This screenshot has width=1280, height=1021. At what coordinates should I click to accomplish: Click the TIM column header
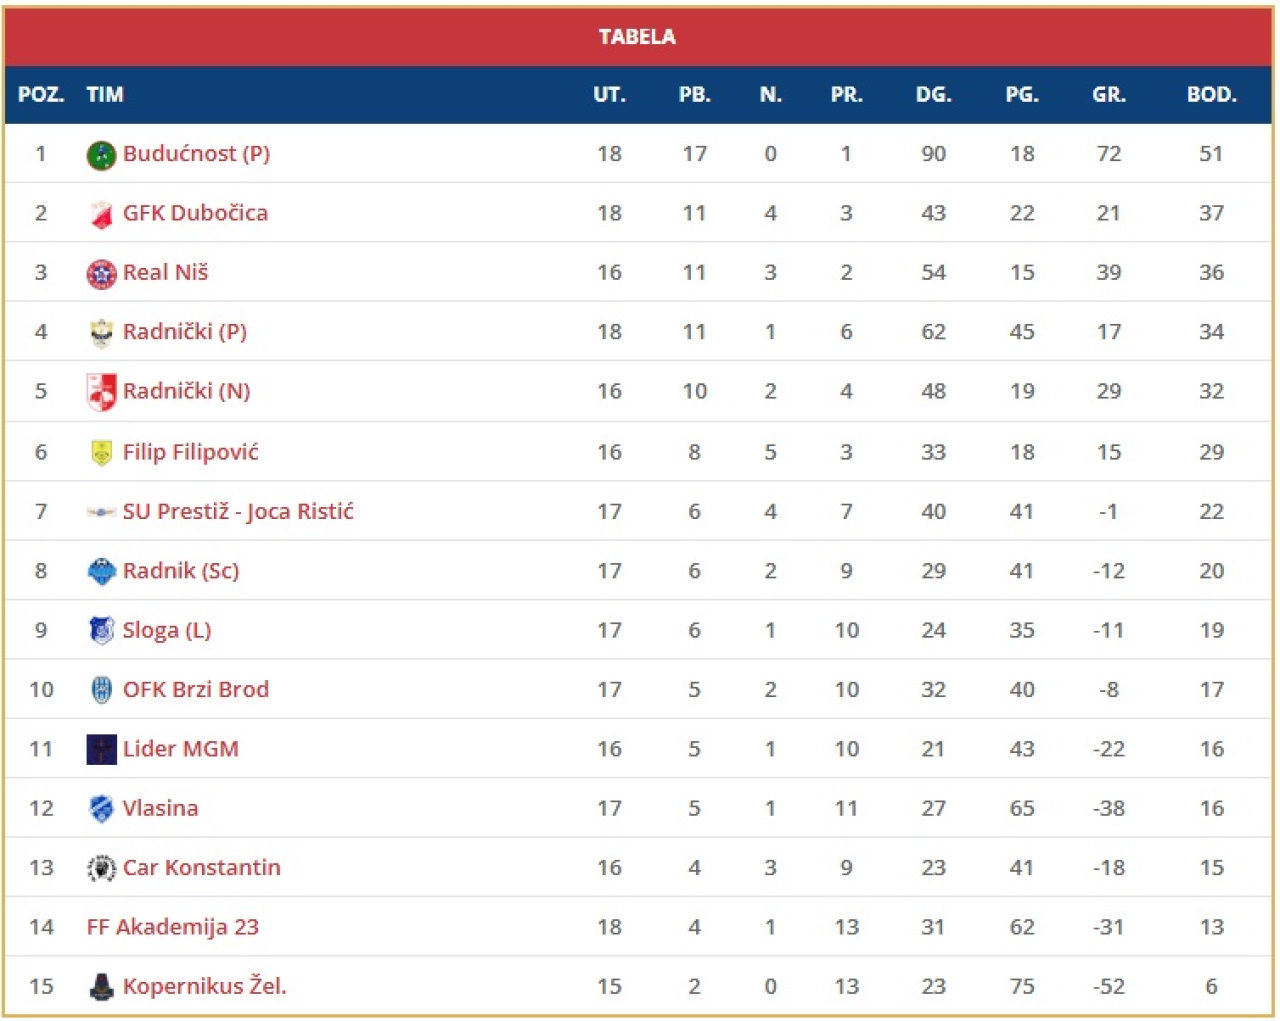[104, 95]
